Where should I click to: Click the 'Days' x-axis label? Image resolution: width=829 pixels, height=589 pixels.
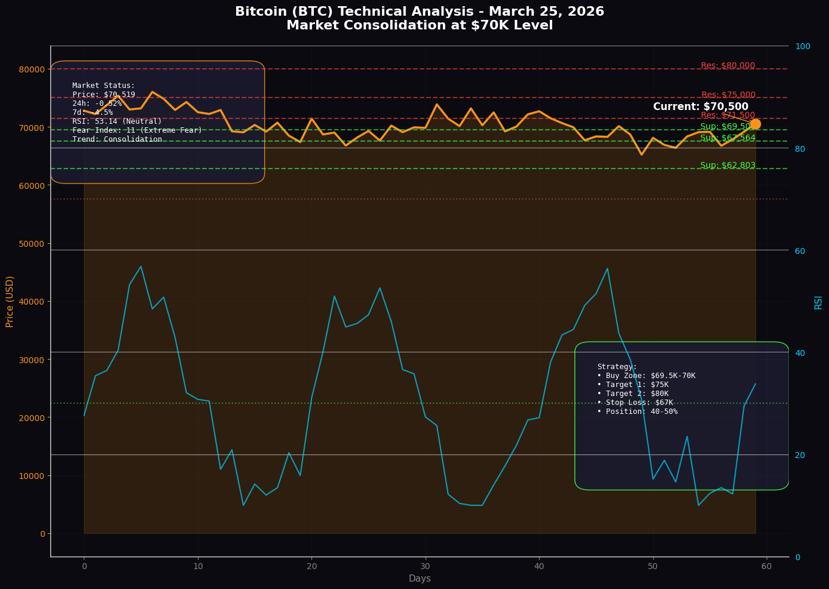pyautogui.click(x=419, y=578)
